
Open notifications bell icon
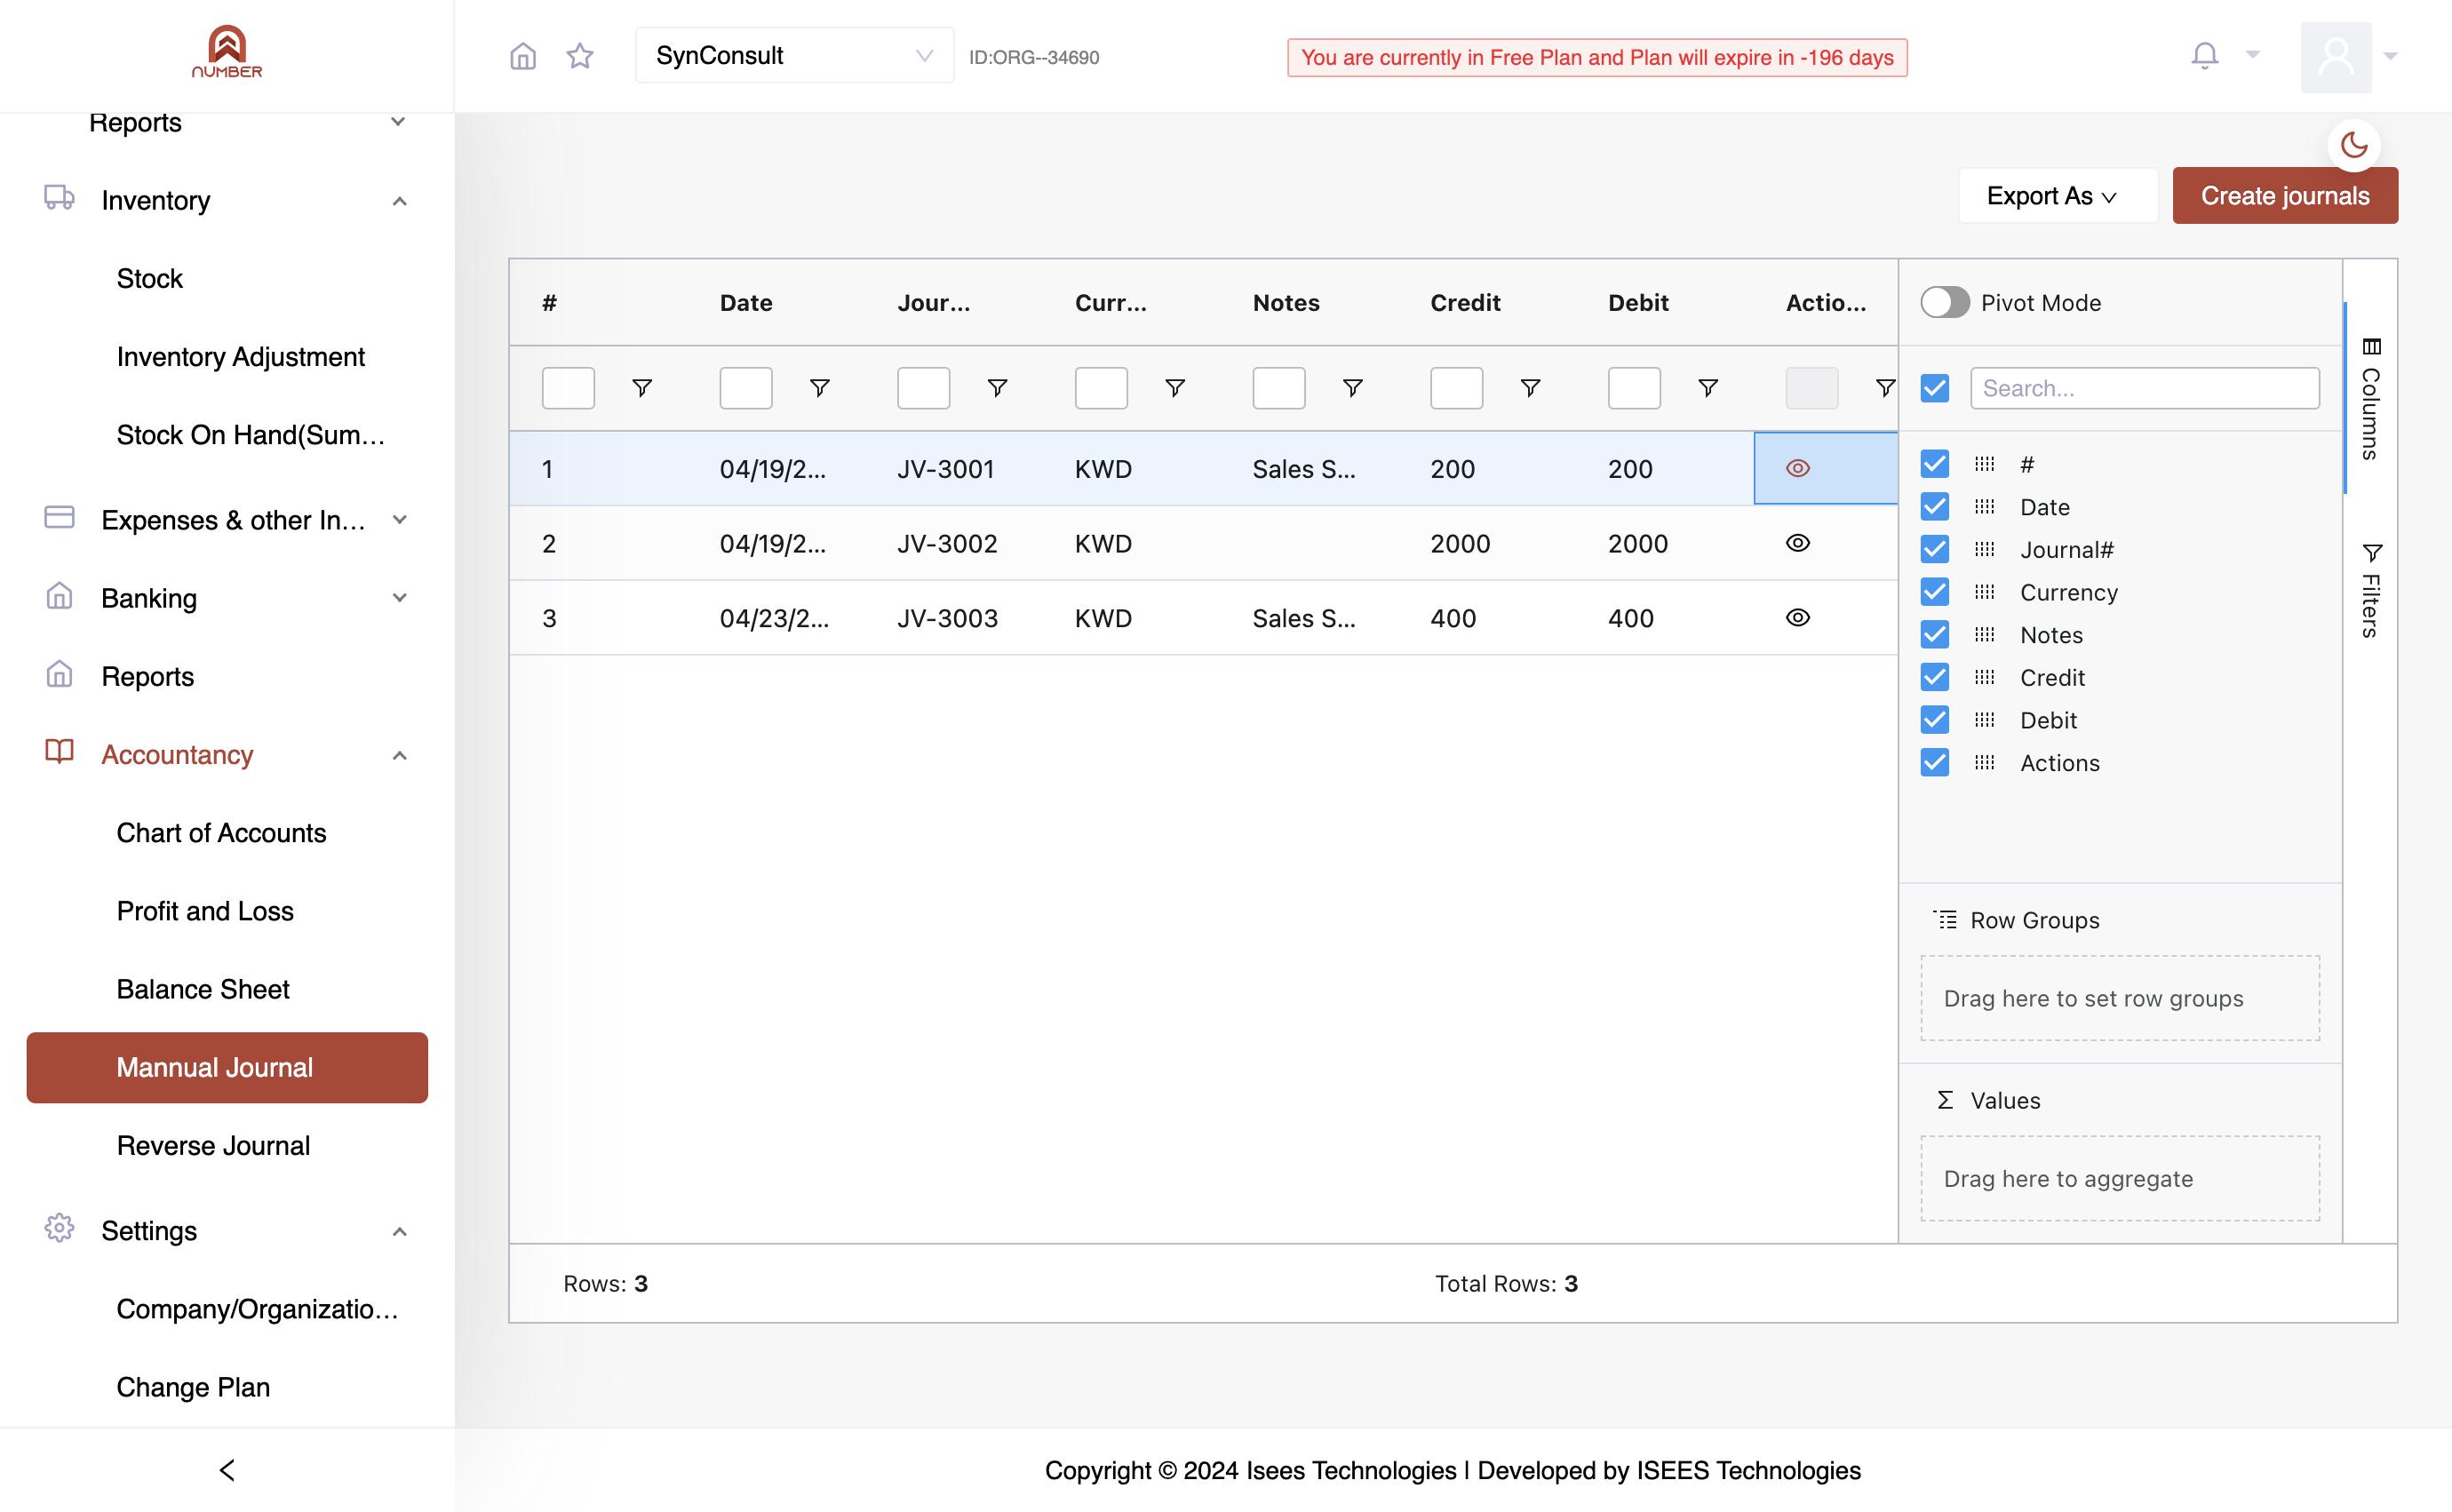pyautogui.click(x=2205, y=55)
